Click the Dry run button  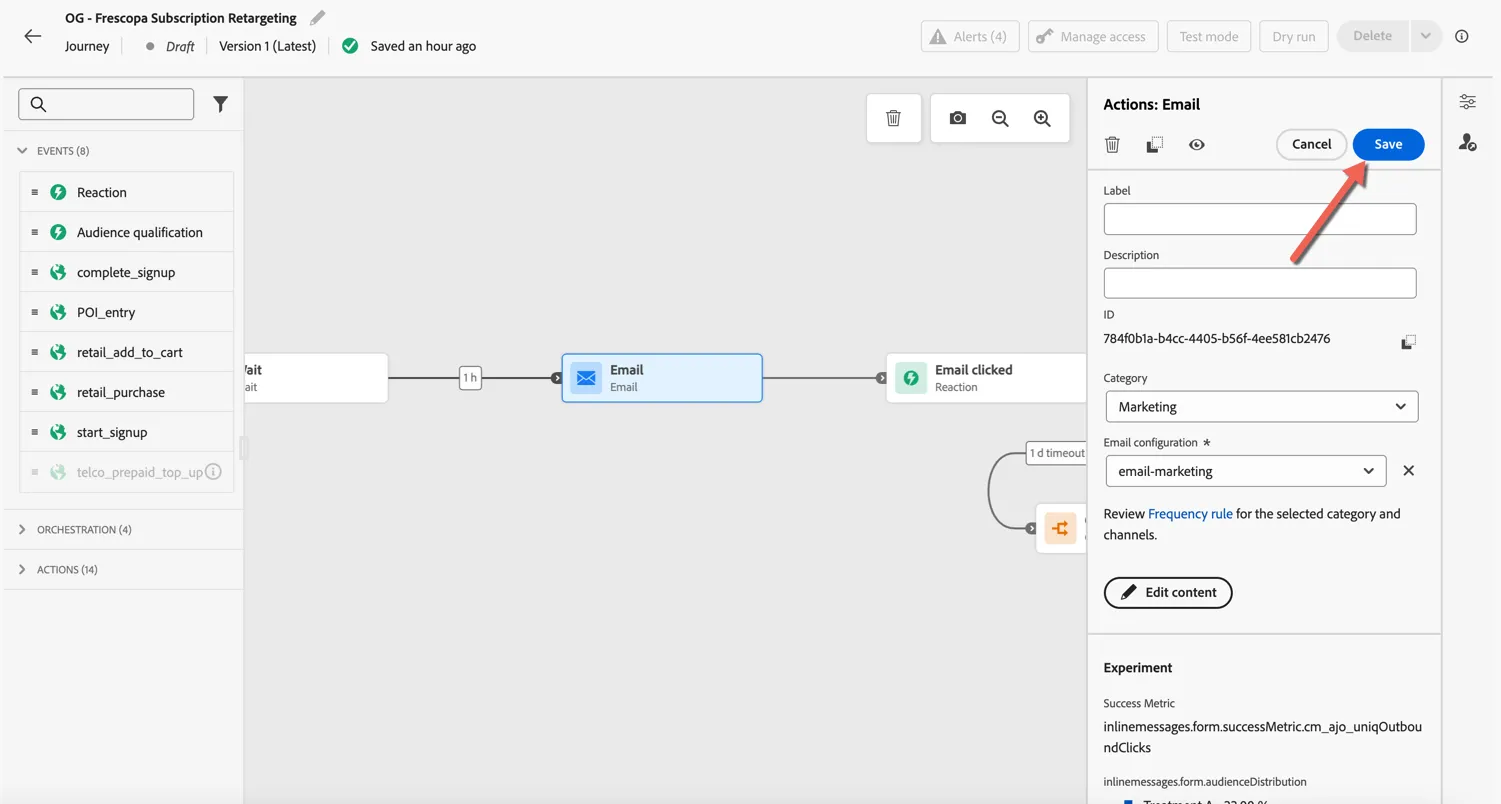click(1294, 37)
